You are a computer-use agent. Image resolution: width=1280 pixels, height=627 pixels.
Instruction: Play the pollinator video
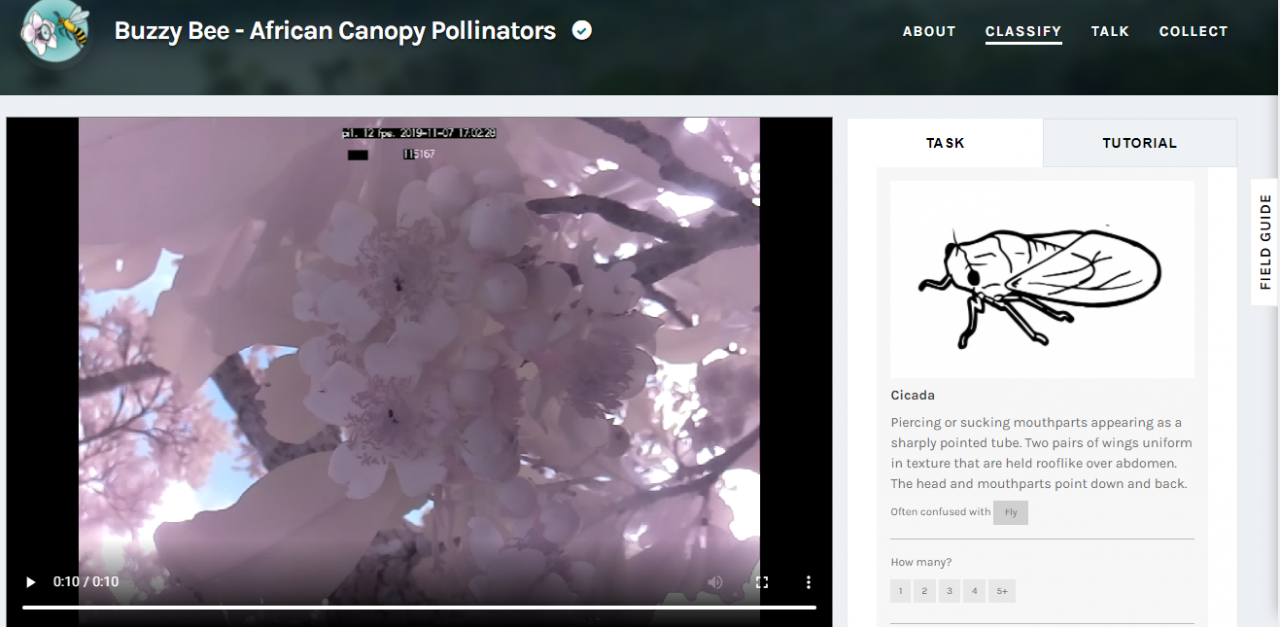[30, 582]
